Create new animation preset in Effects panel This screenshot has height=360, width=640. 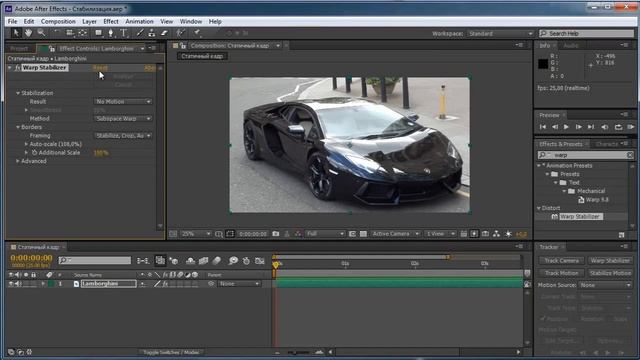(621, 235)
